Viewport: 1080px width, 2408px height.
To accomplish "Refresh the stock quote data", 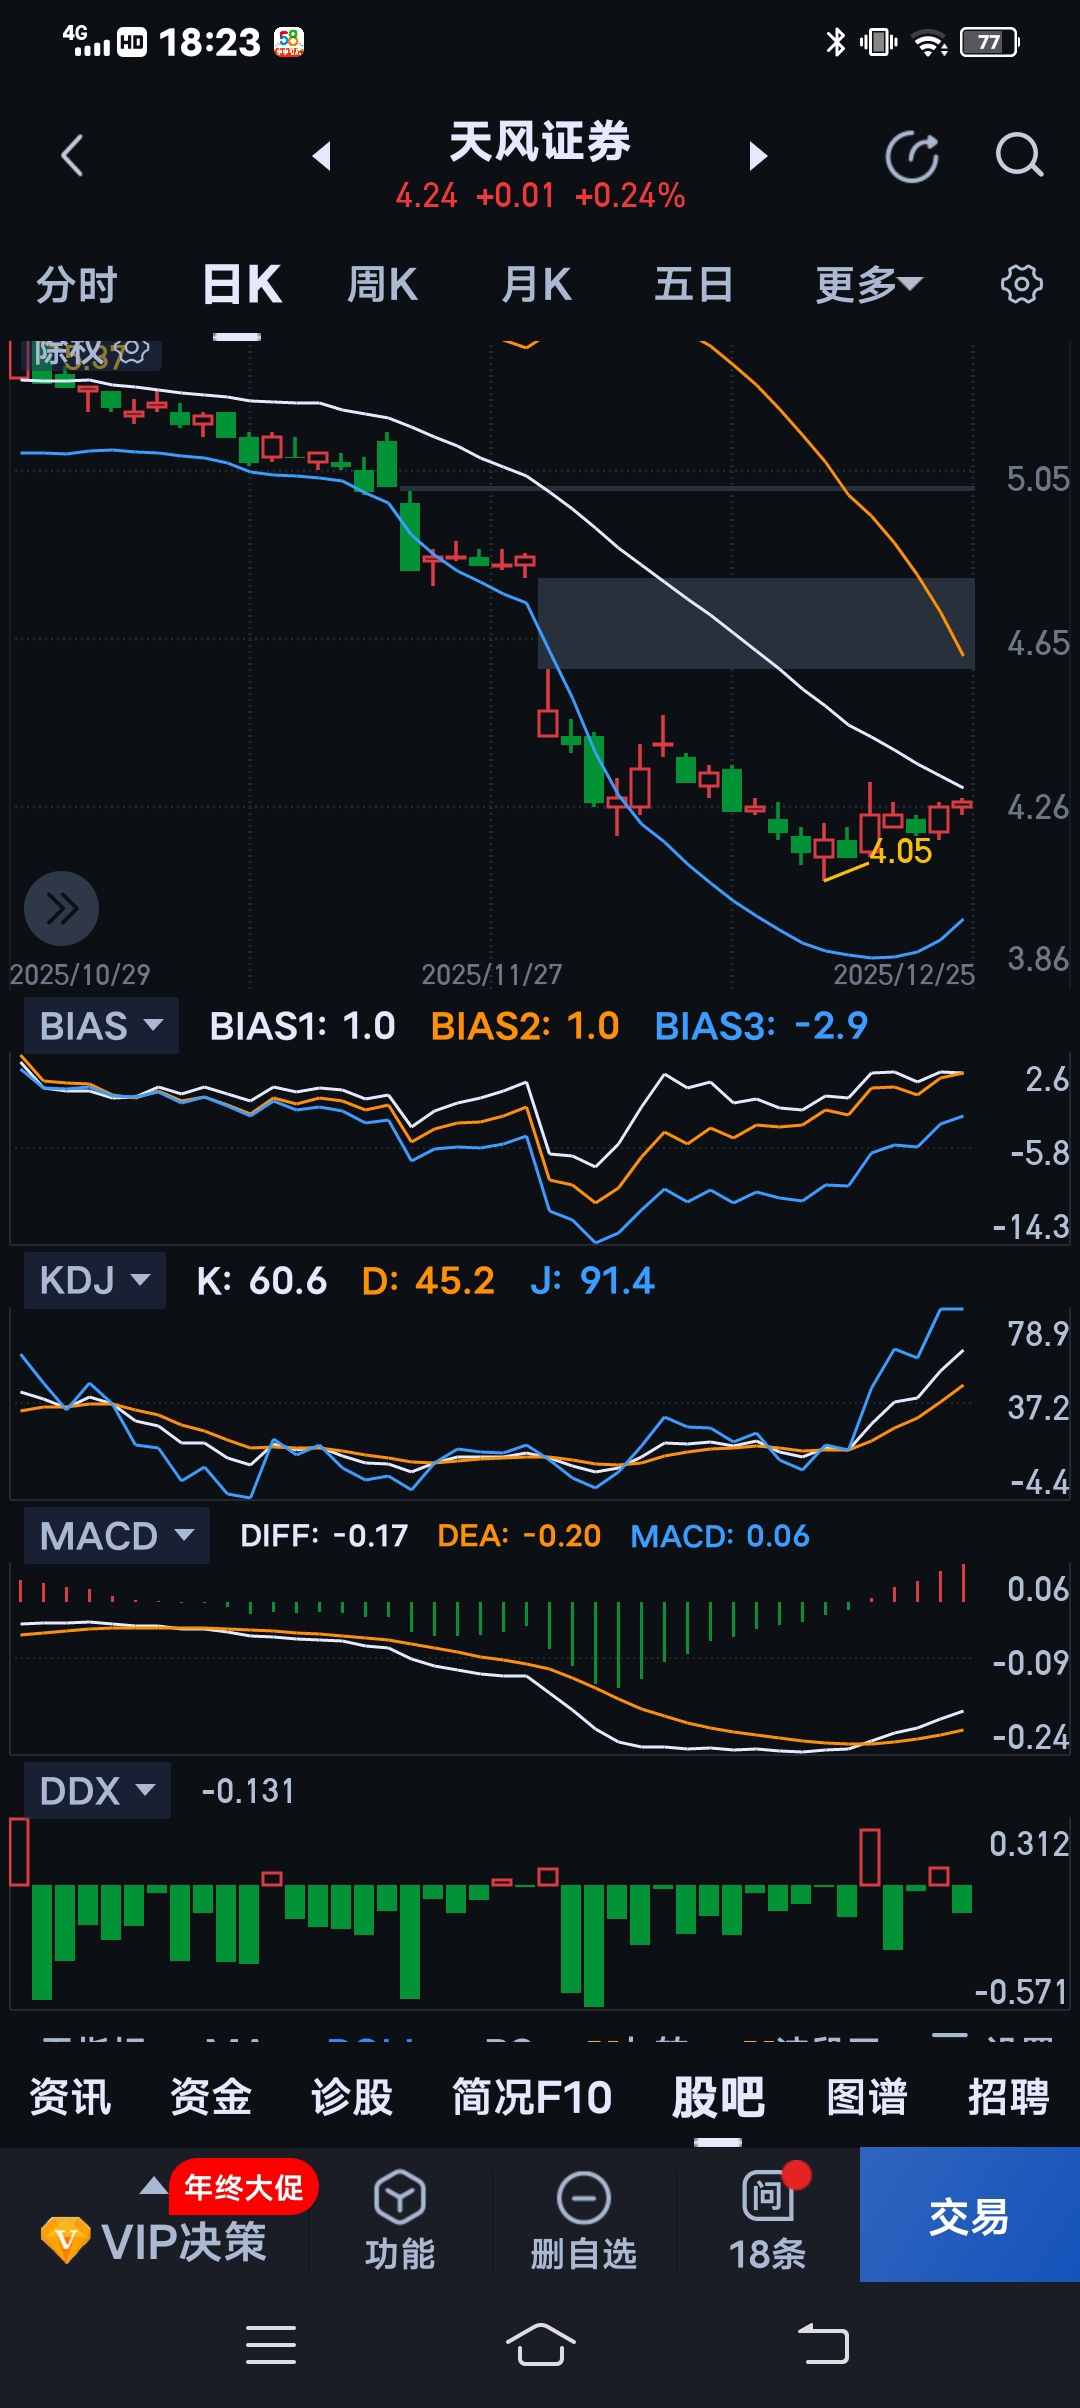I will [x=912, y=156].
